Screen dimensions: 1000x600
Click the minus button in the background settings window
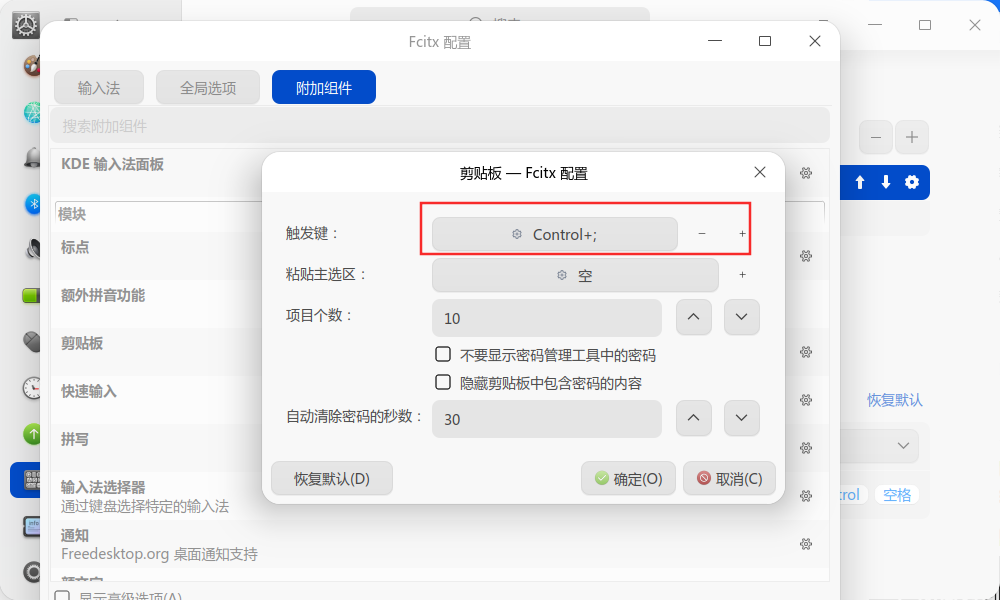pos(876,137)
